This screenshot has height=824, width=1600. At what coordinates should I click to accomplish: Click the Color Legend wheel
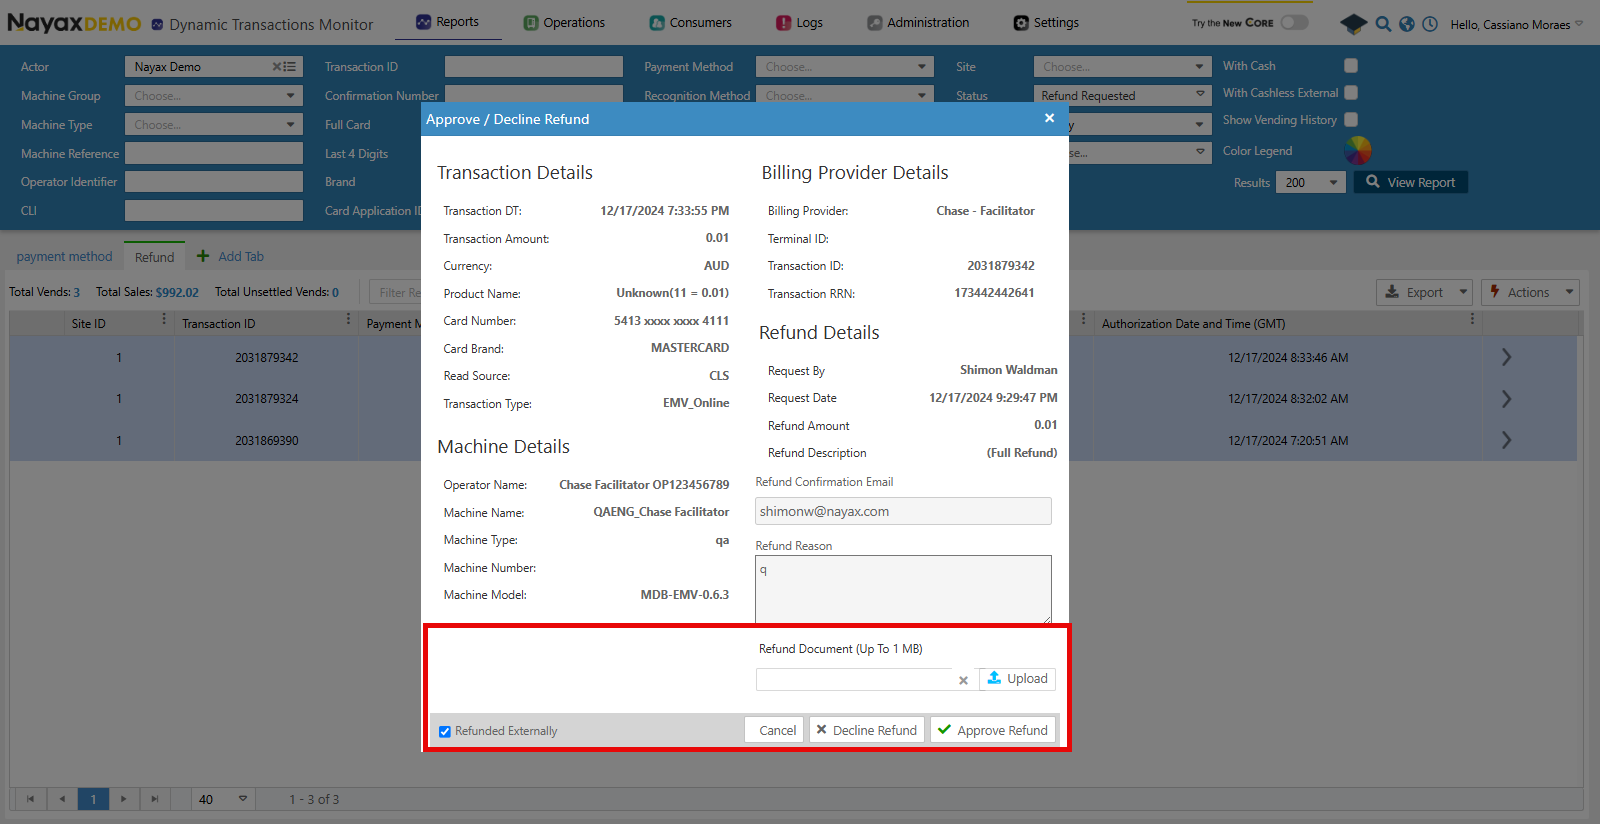[x=1358, y=150]
